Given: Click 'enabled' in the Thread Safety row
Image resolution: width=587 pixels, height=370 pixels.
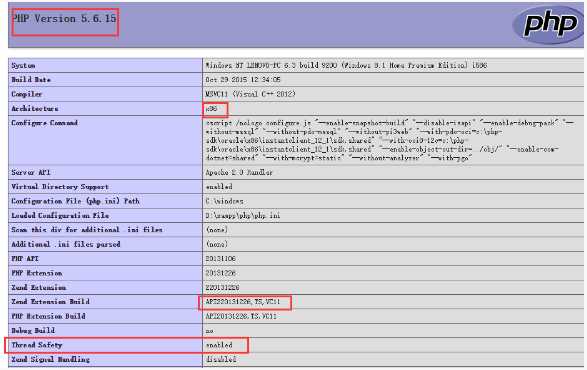Looking at the screenshot, I should click(219, 345).
